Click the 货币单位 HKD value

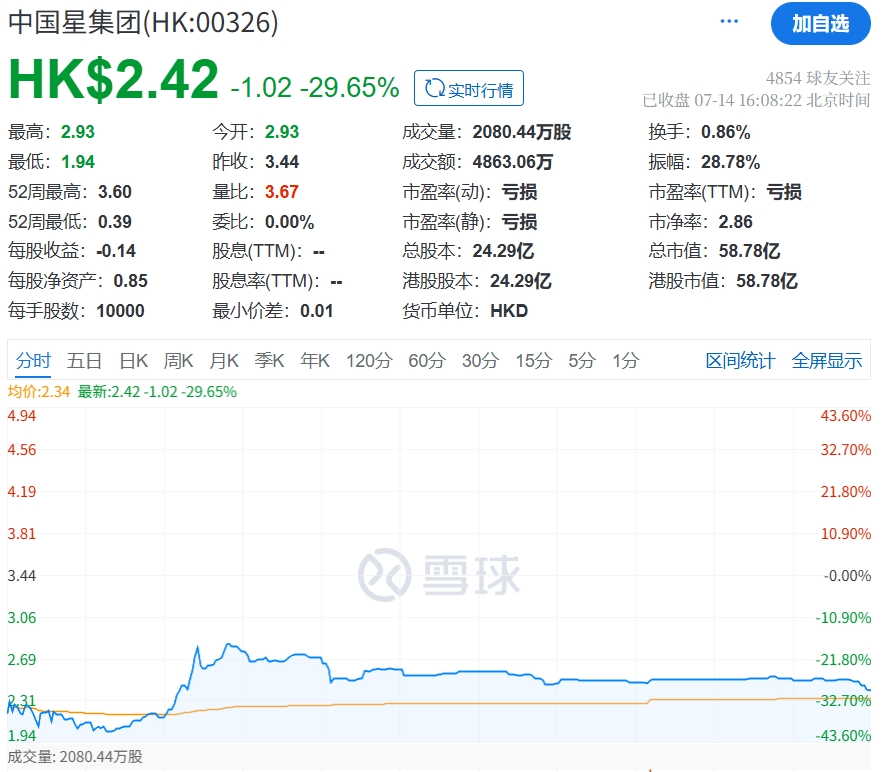point(509,310)
